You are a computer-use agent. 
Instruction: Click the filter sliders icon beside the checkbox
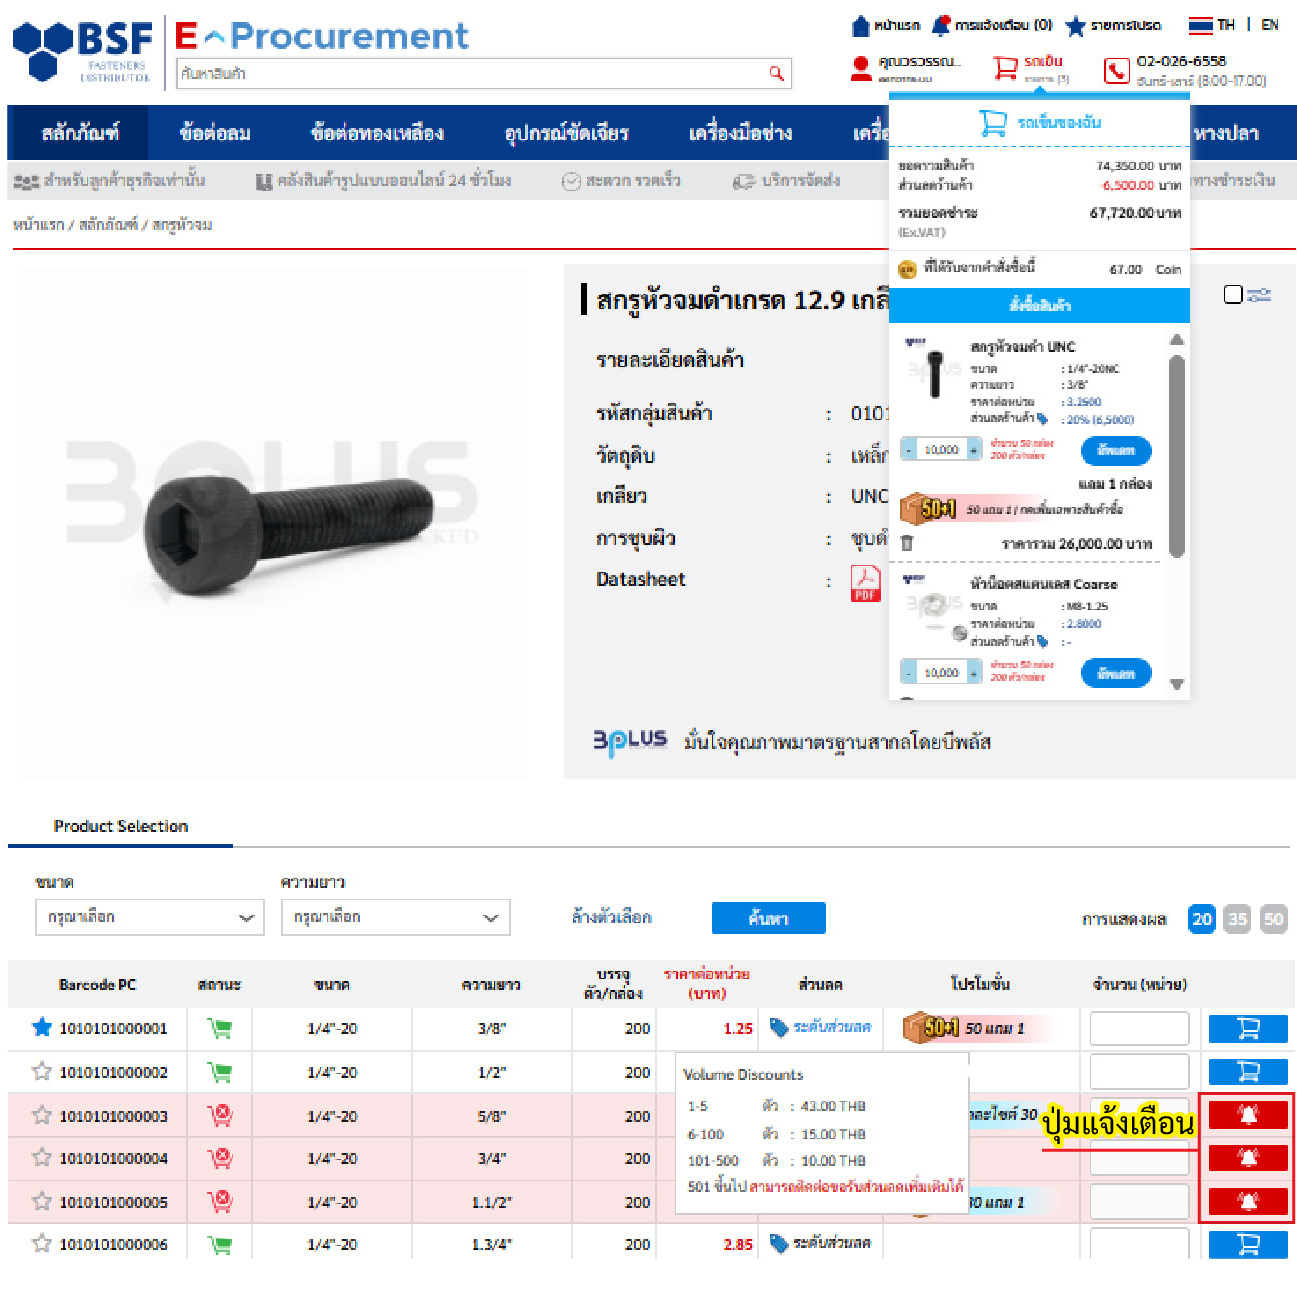point(1259,294)
